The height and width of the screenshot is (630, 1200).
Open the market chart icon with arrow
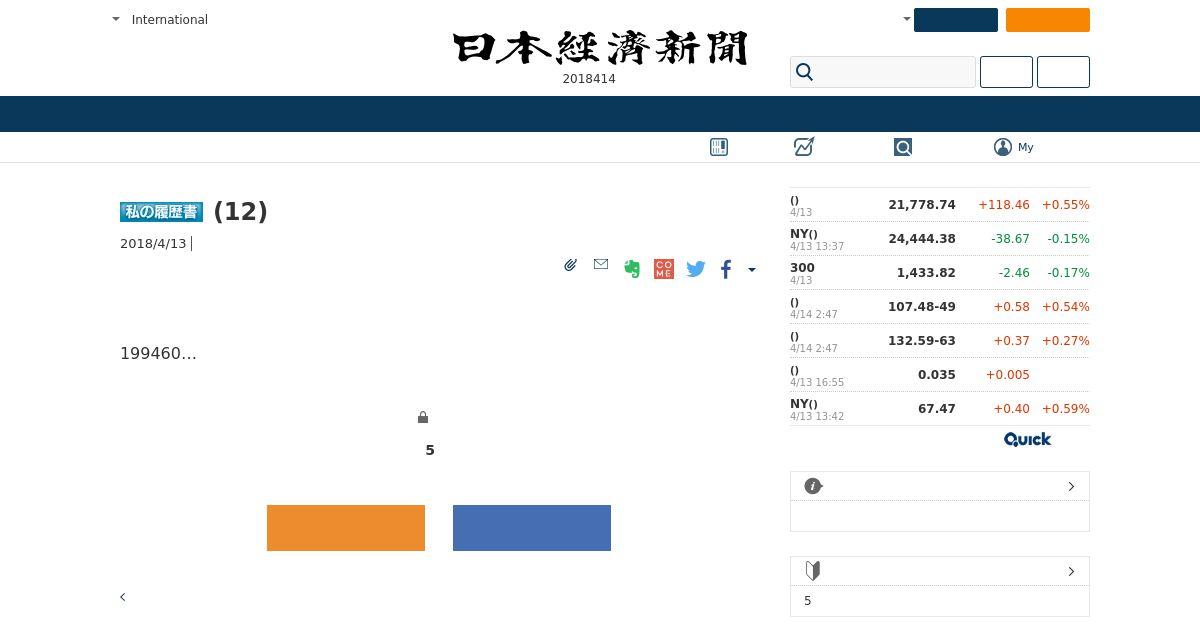[x=804, y=147]
